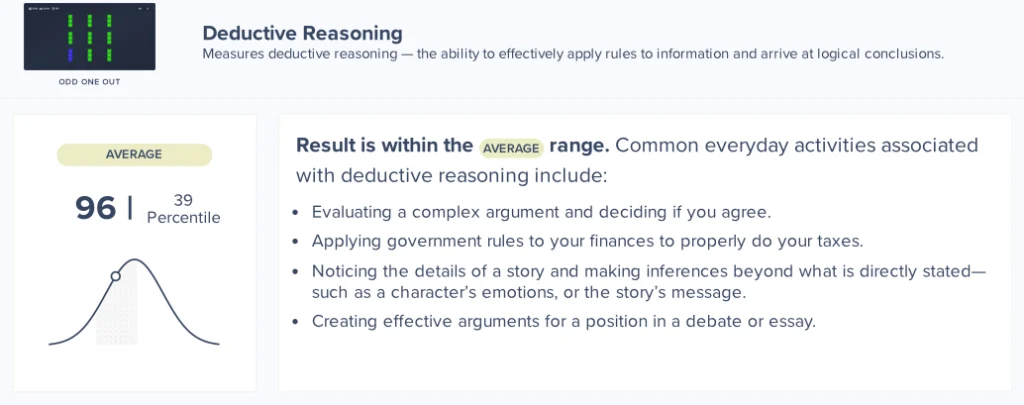Image resolution: width=1024 pixels, height=405 pixels.
Task: Click the 39 Percentile label
Action: point(183,209)
